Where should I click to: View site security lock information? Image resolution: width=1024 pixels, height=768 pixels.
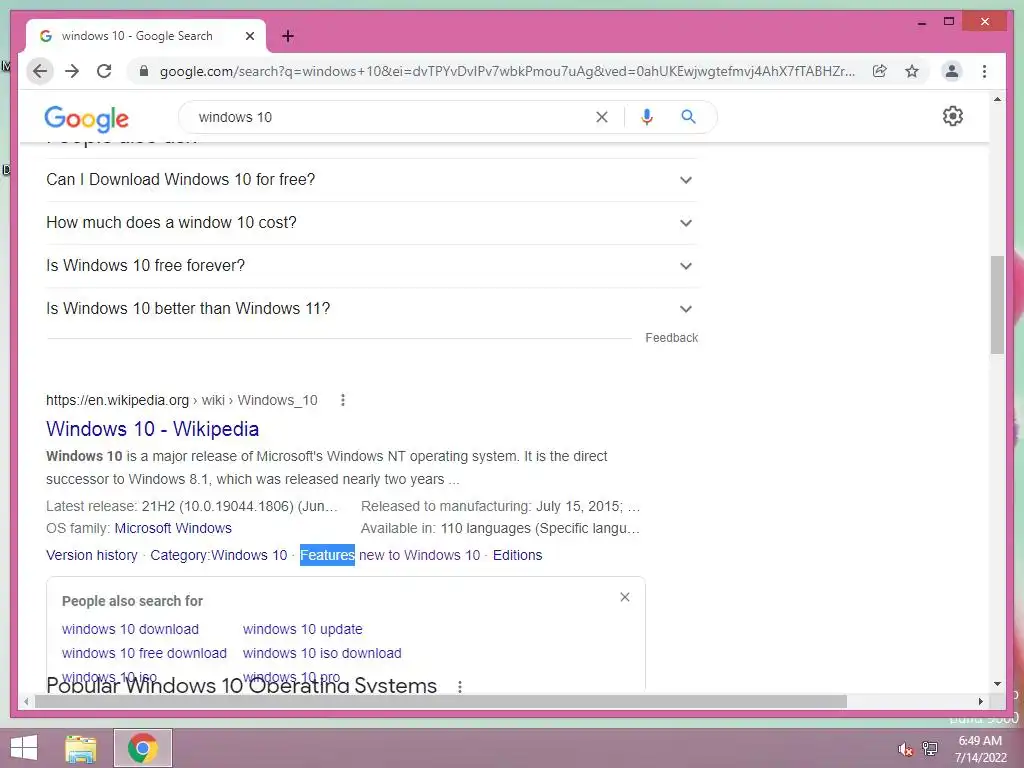click(x=144, y=71)
